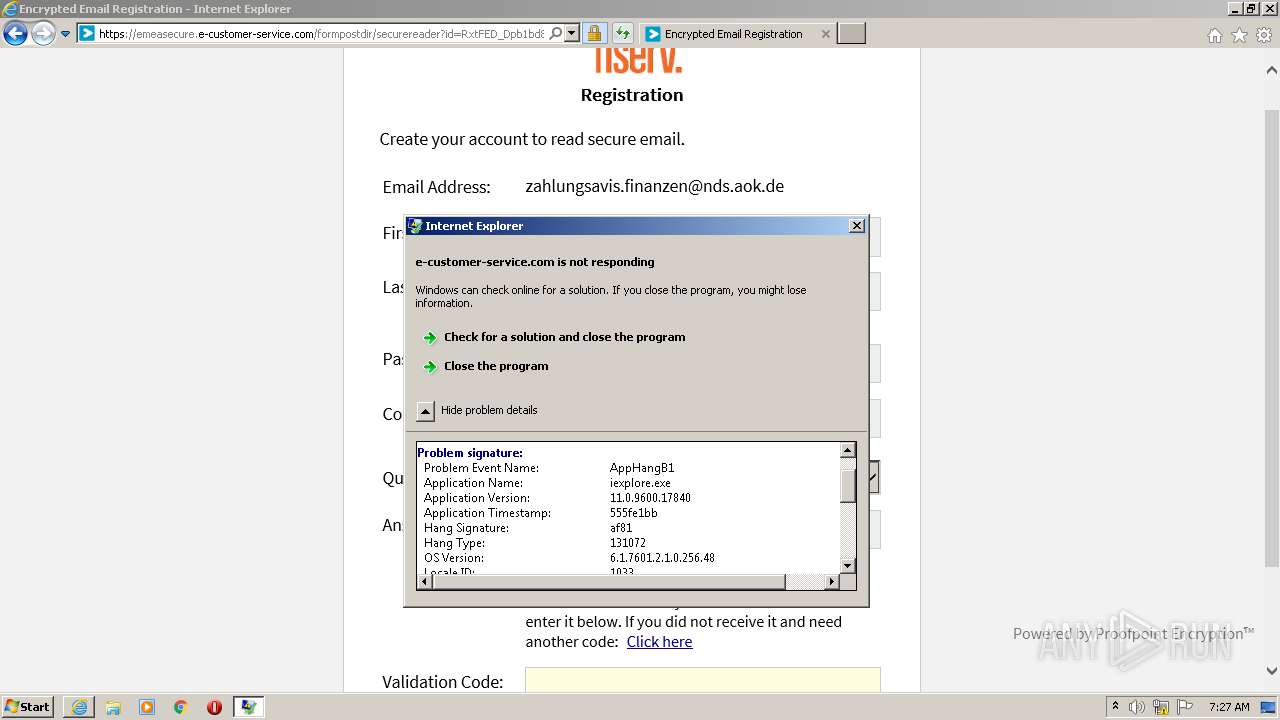Viewport: 1280px width, 720px height.
Task: Click the '11.0.9600.17840' version value
Action: (x=650, y=498)
